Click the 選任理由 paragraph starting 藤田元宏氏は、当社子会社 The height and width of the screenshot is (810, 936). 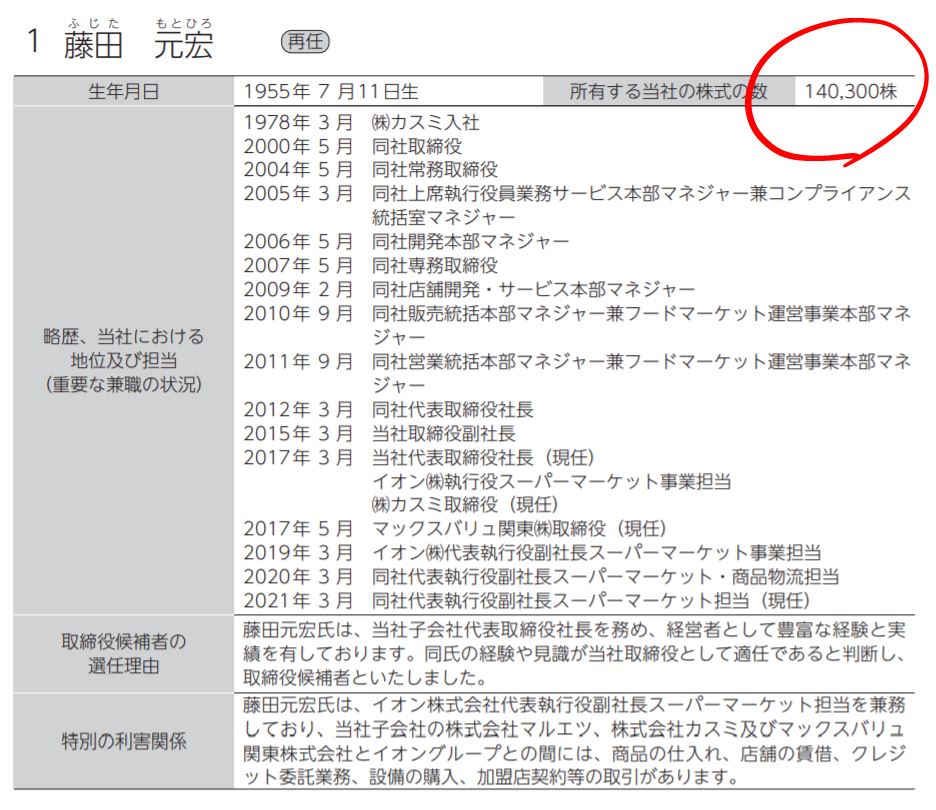coord(574,654)
